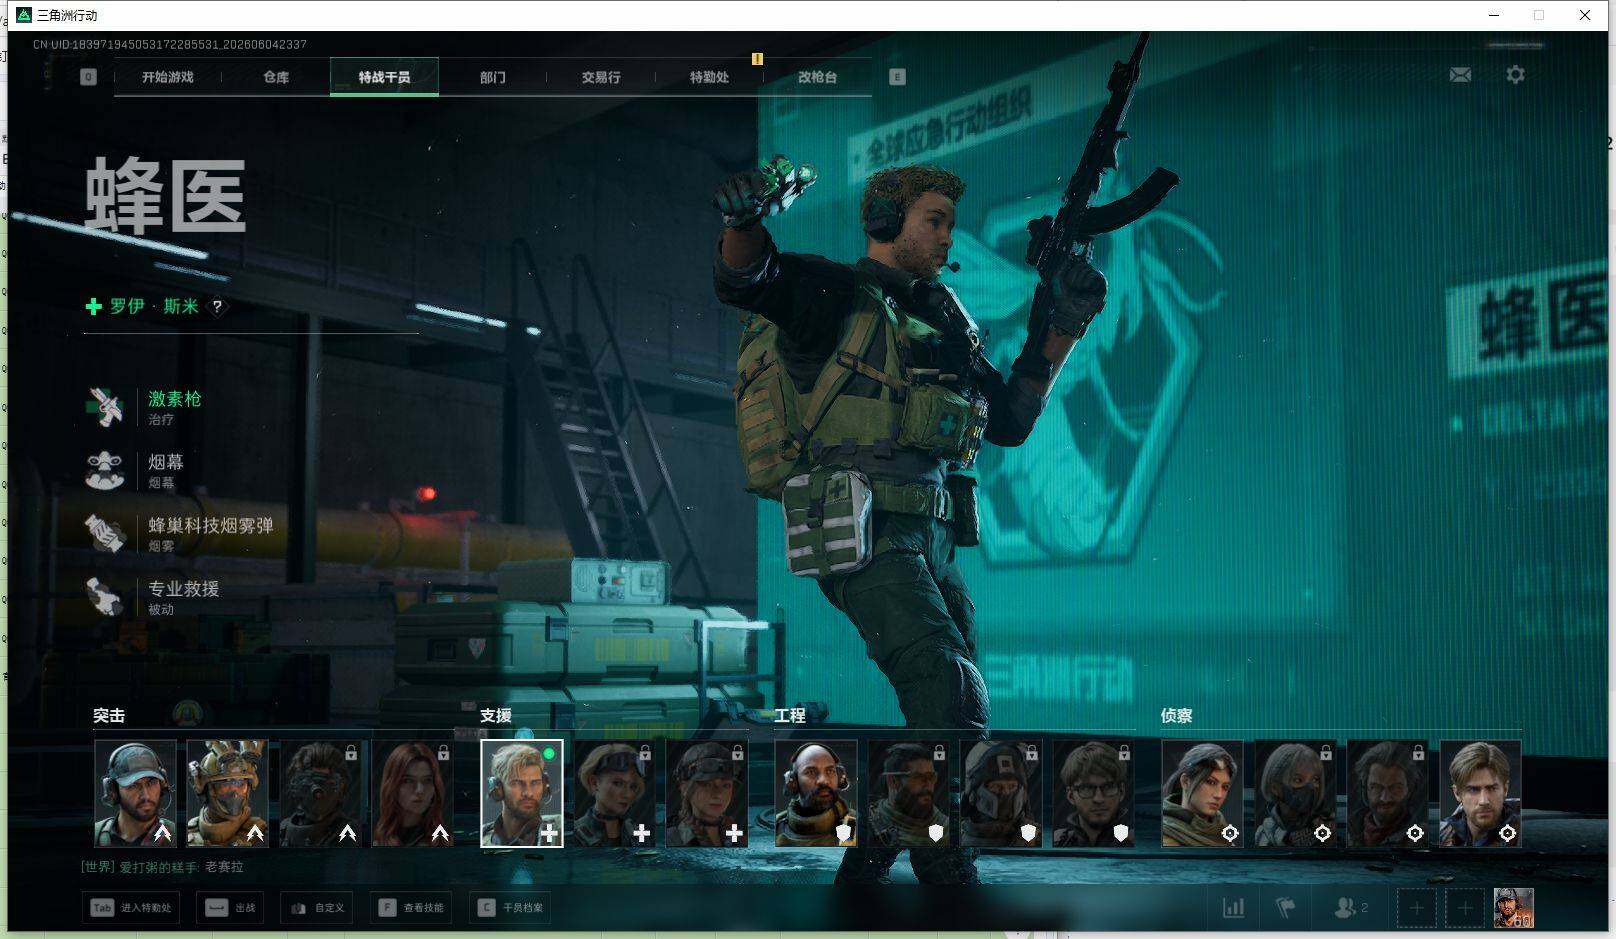
Task: Select first 侦察 operator with ponytail
Action: [1202, 793]
